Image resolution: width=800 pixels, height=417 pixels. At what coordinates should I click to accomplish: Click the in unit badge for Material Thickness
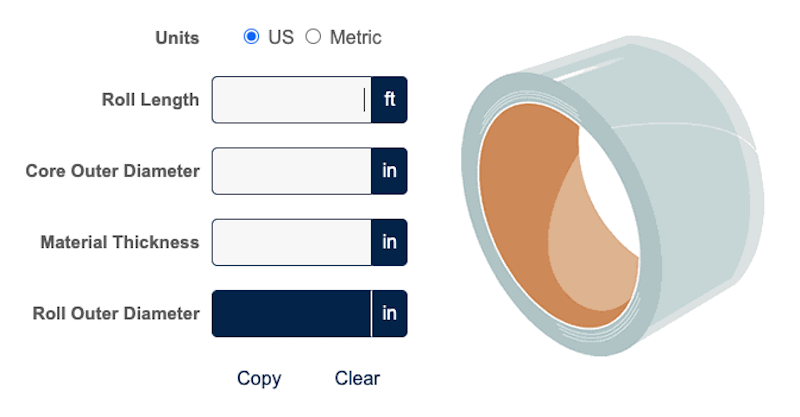coord(389,242)
